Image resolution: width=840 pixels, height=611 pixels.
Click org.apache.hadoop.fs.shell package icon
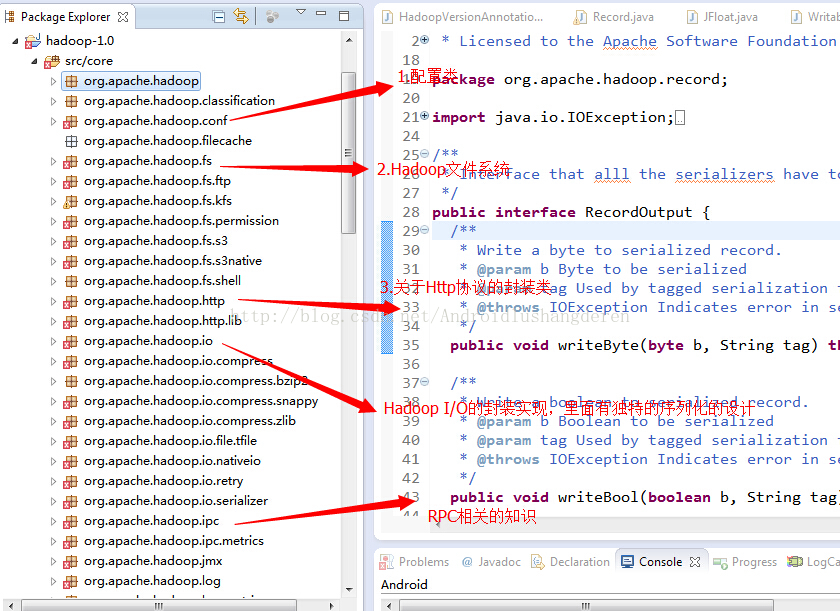click(x=71, y=281)
